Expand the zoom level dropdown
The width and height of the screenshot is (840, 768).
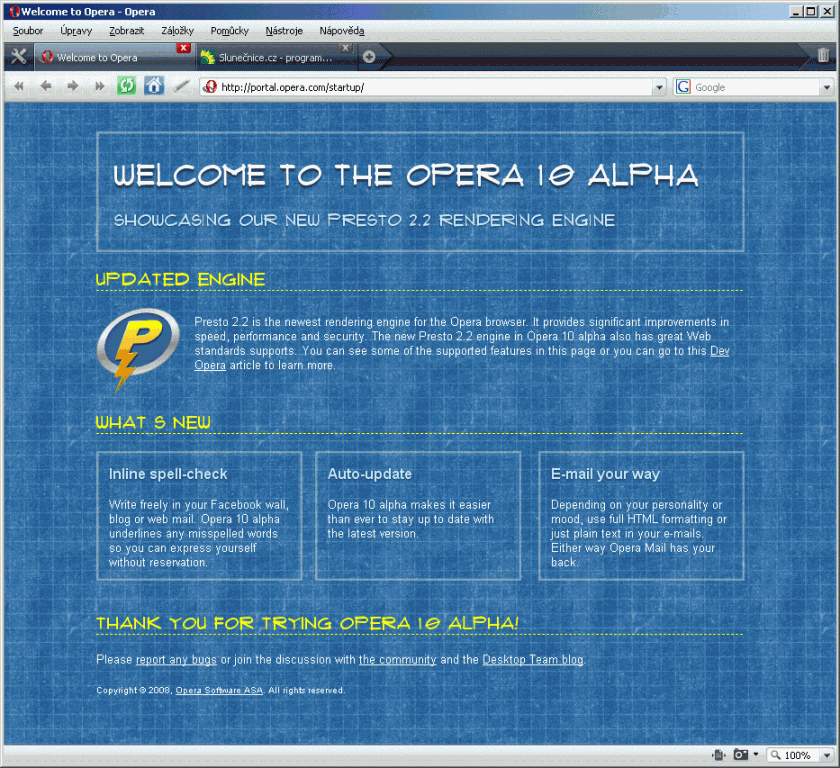827,755
